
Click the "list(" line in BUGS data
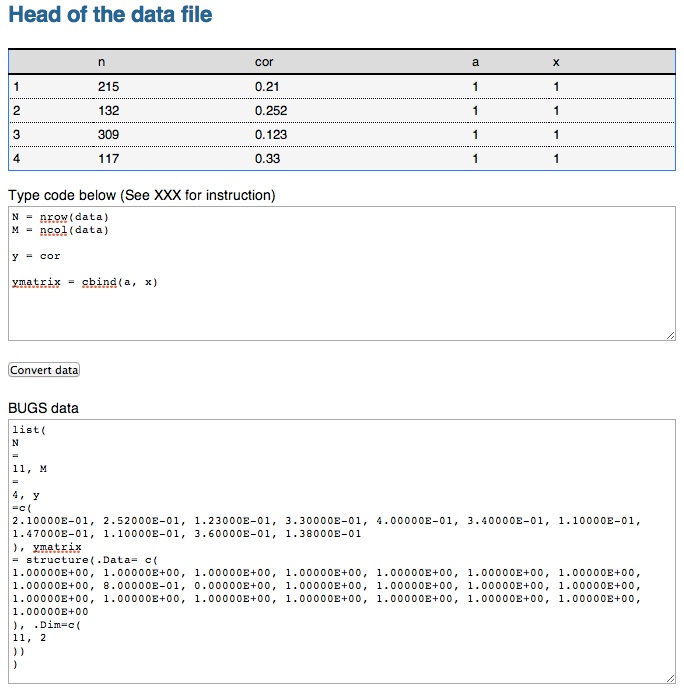(30, 428)
